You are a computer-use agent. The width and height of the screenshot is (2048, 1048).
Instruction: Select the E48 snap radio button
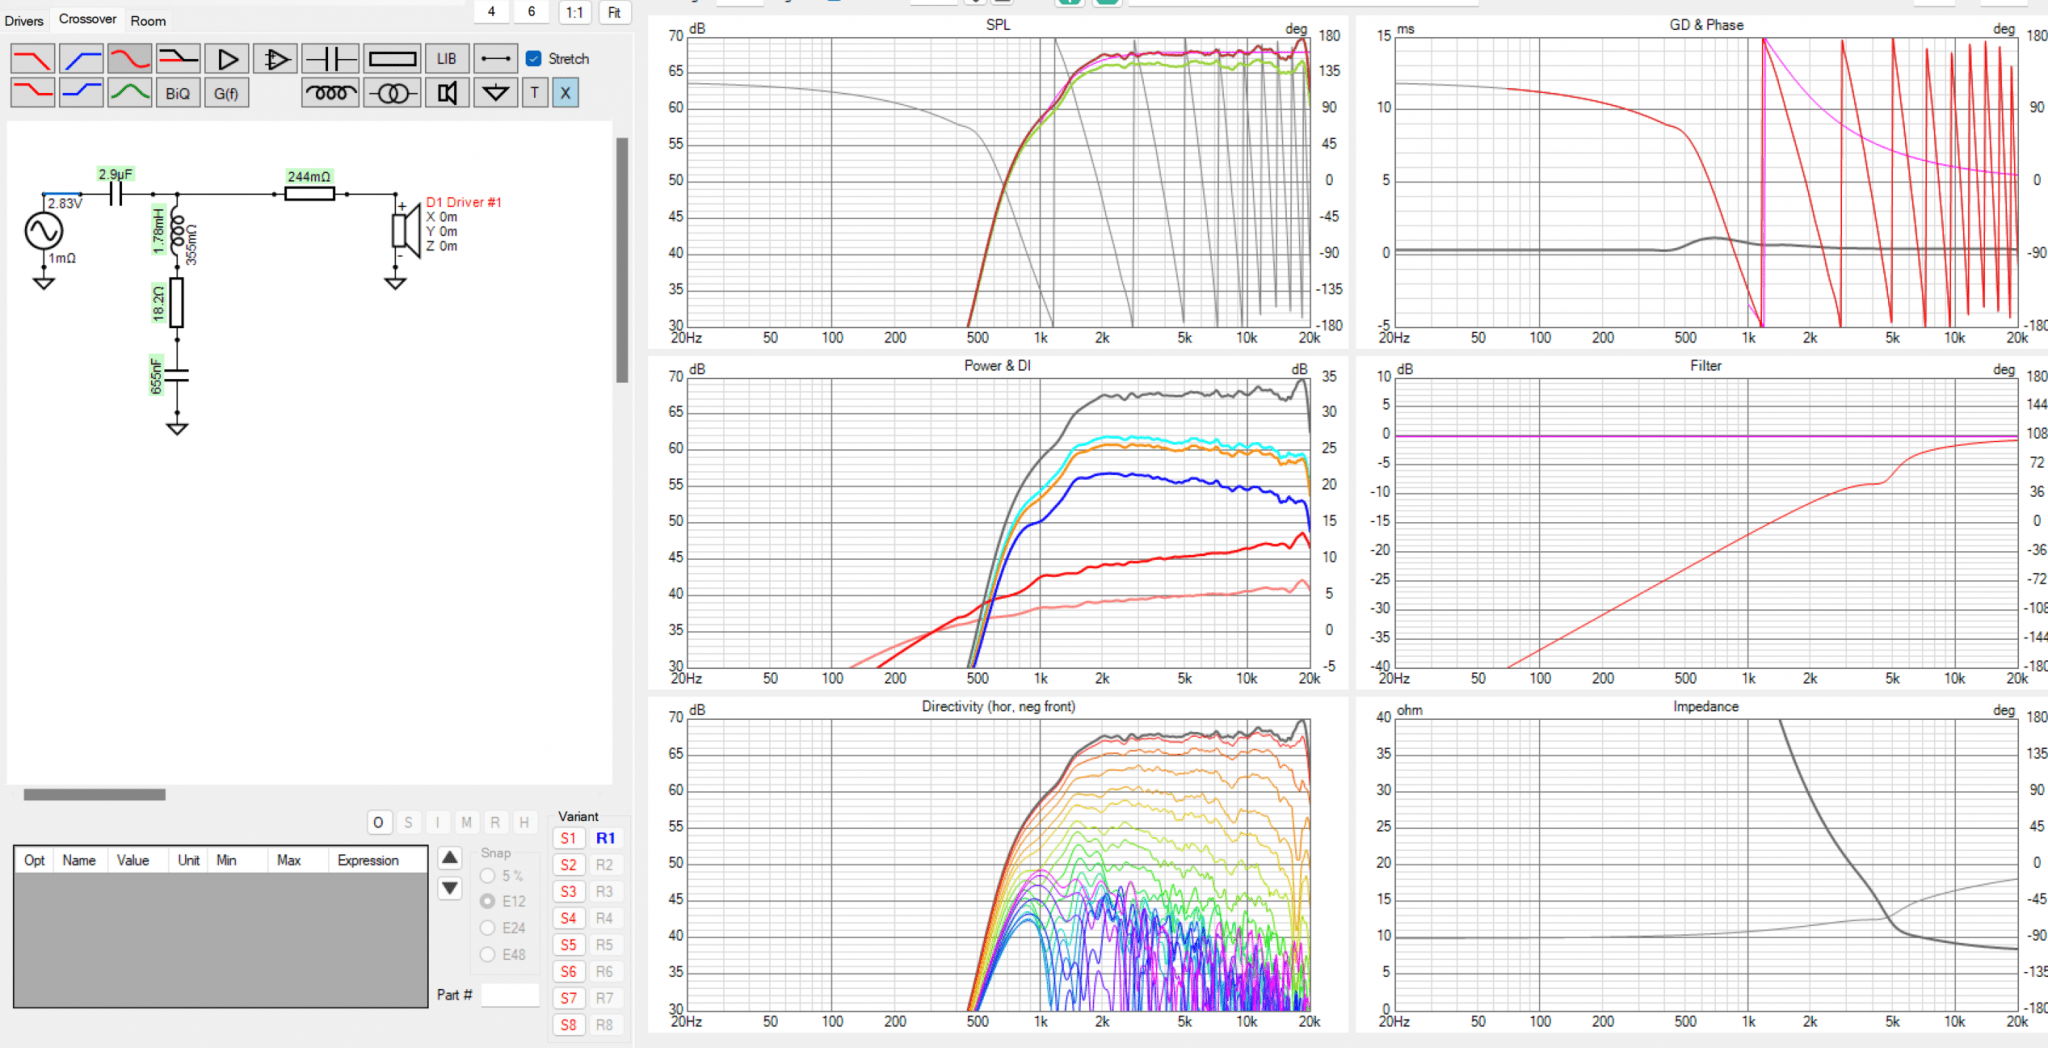pos(488,955)
